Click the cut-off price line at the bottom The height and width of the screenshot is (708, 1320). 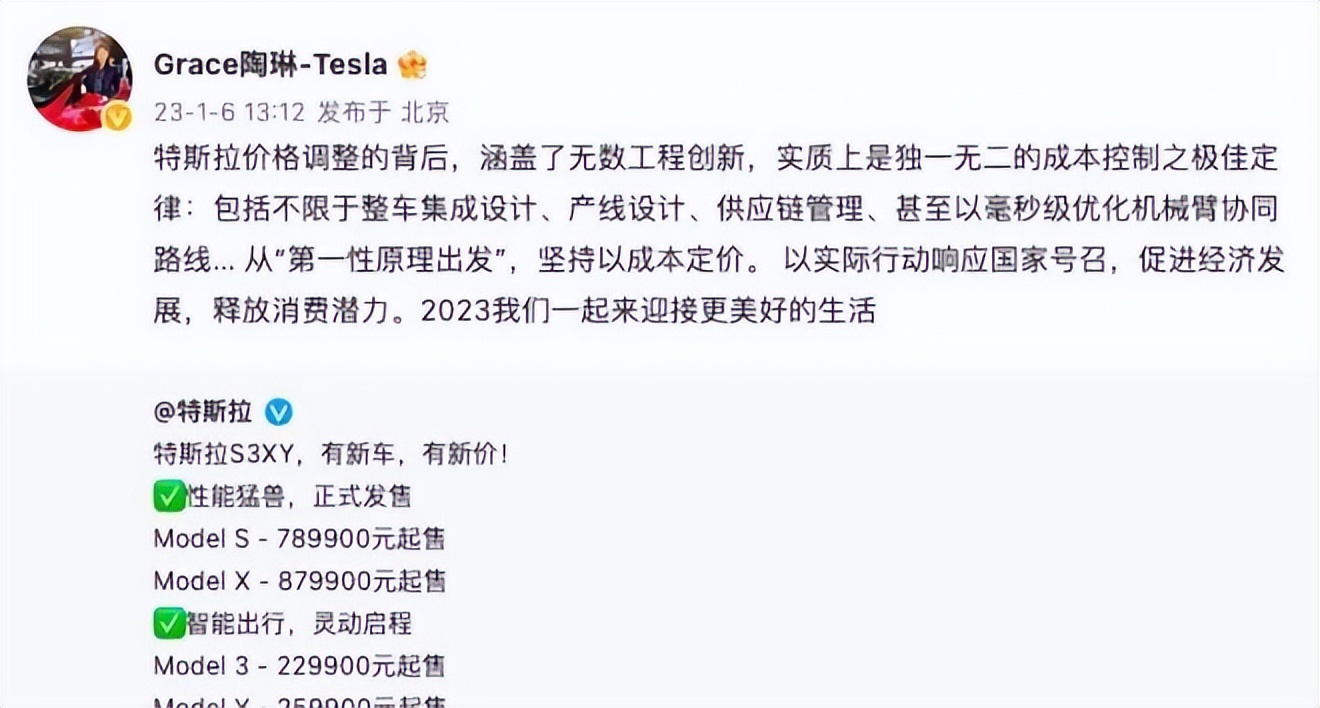pos(299,701)
